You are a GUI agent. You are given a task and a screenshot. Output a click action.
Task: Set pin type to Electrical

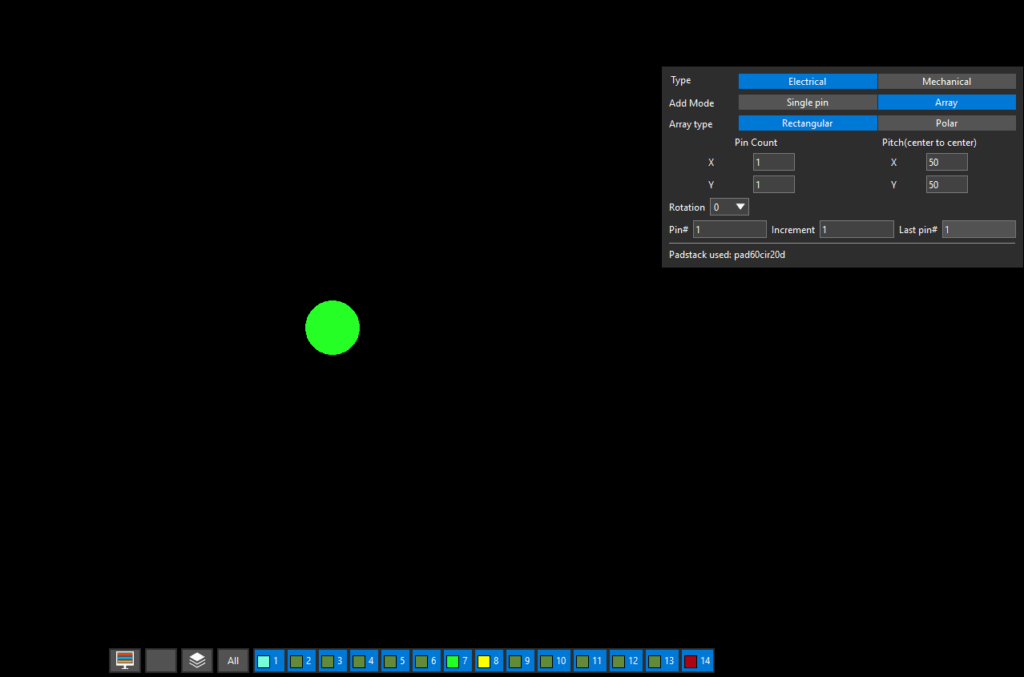coord(807,82)
